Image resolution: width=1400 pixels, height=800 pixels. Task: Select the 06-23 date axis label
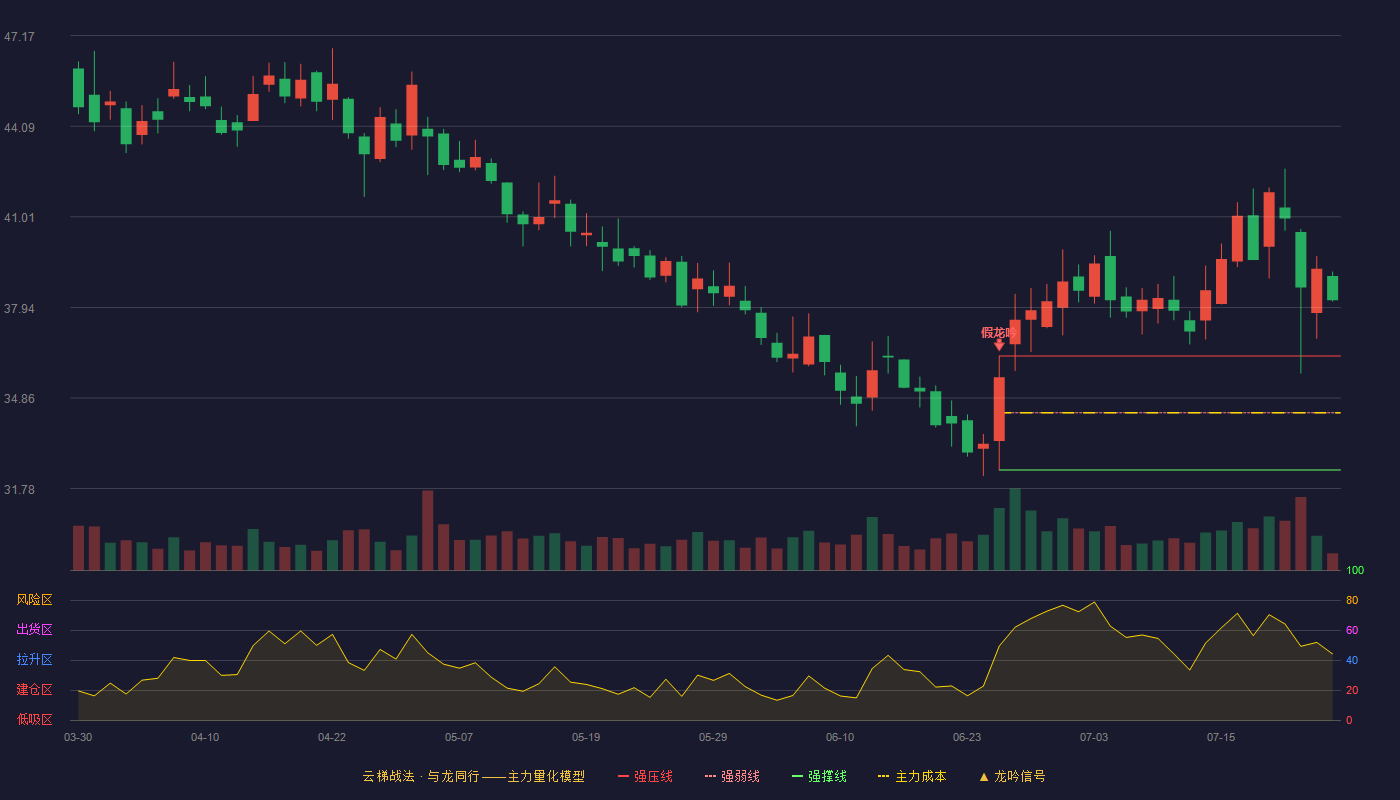click(967, 737)
